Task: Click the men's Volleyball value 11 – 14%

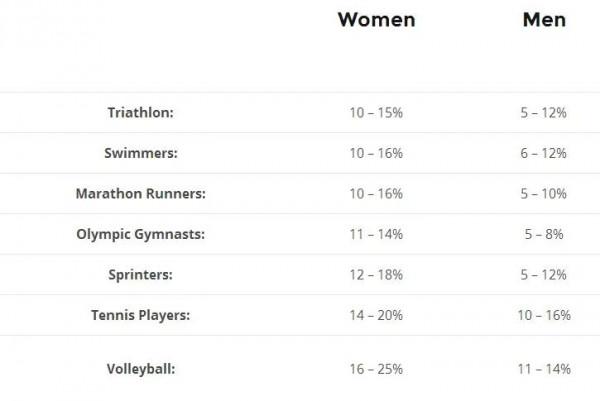Action: pyautogui.click(x=543, y=369)
